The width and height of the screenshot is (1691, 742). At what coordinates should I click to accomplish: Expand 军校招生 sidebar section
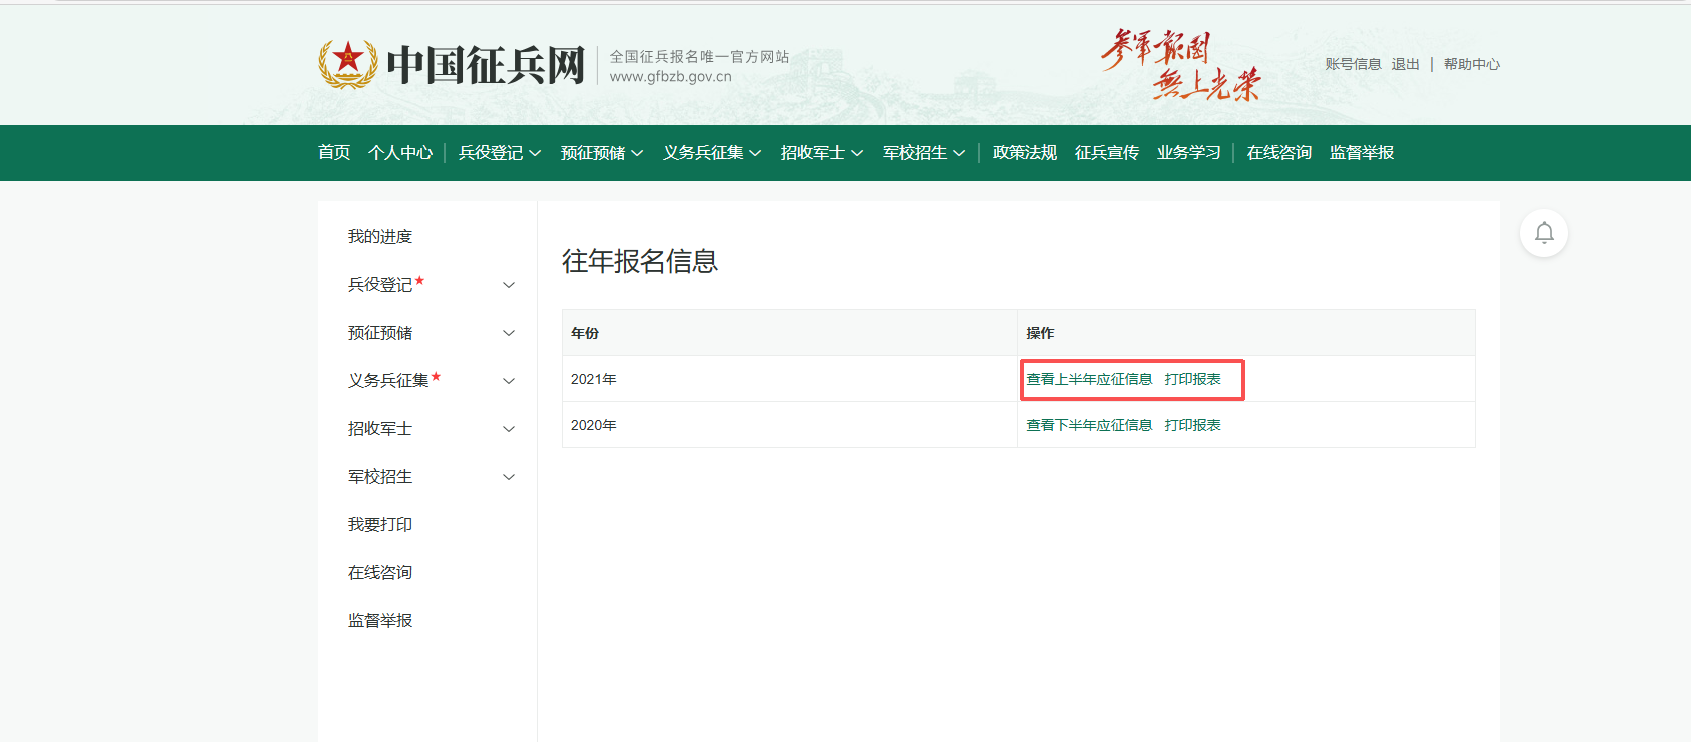pyautogui.click(x=508, y=477)
